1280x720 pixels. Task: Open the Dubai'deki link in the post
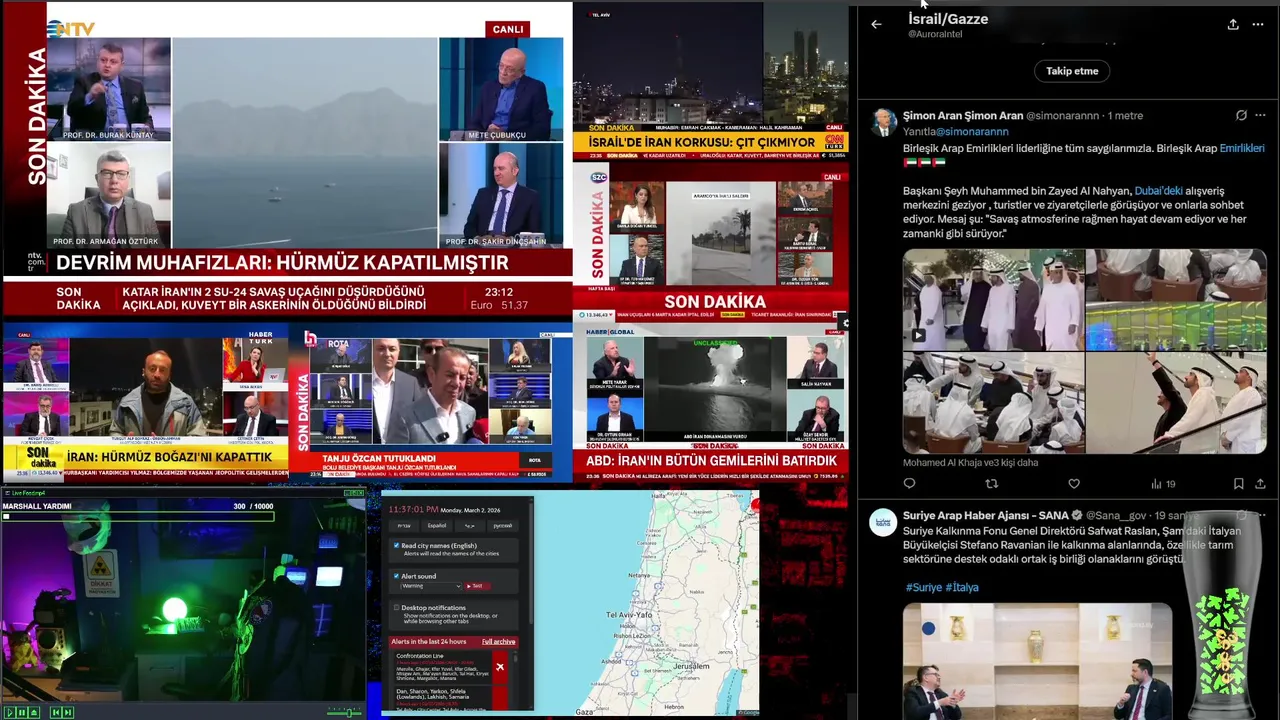(x=1159, y=190)
